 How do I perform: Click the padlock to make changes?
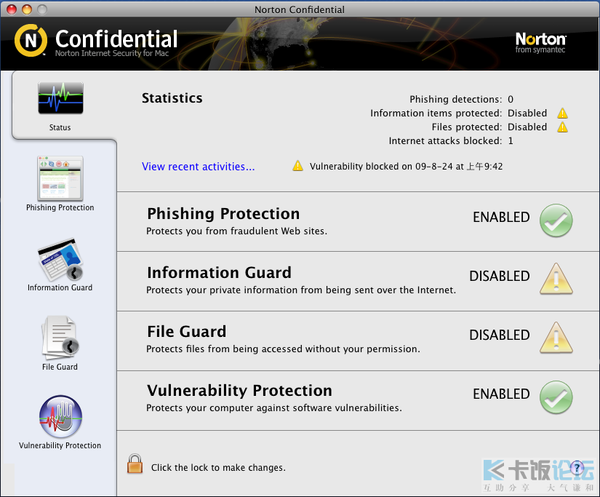point(135,464)
